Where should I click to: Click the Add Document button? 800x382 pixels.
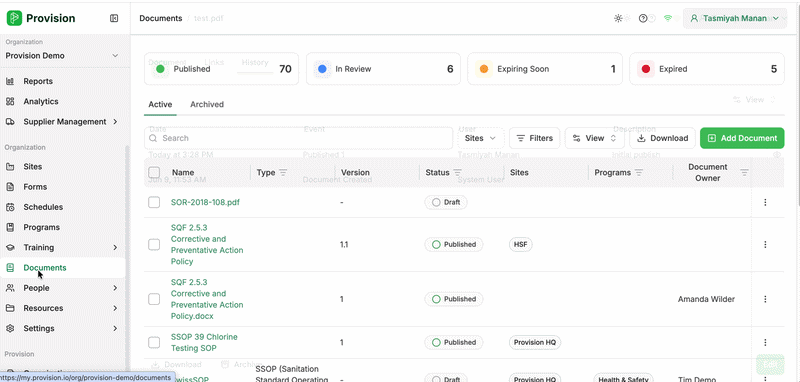pos(742,138)
